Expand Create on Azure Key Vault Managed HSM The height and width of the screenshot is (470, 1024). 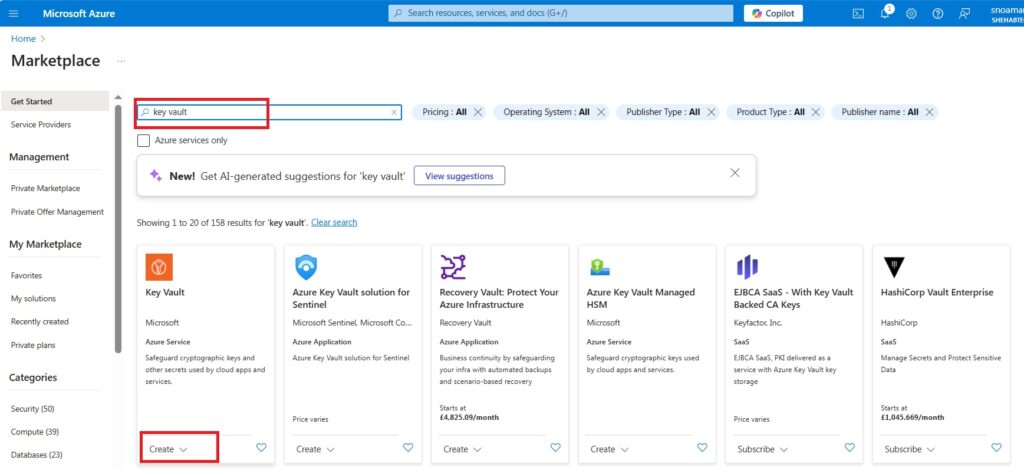pyautogui.click(x=609, y=449)
